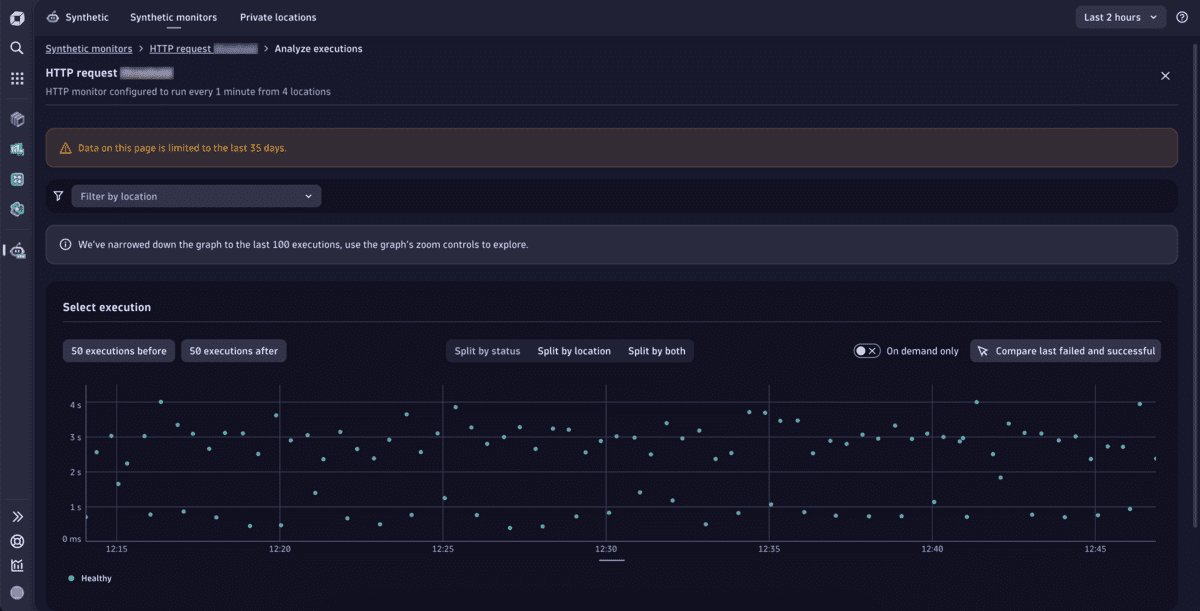Open the Last 2 hours time range dropdown

click(1120, 16)
